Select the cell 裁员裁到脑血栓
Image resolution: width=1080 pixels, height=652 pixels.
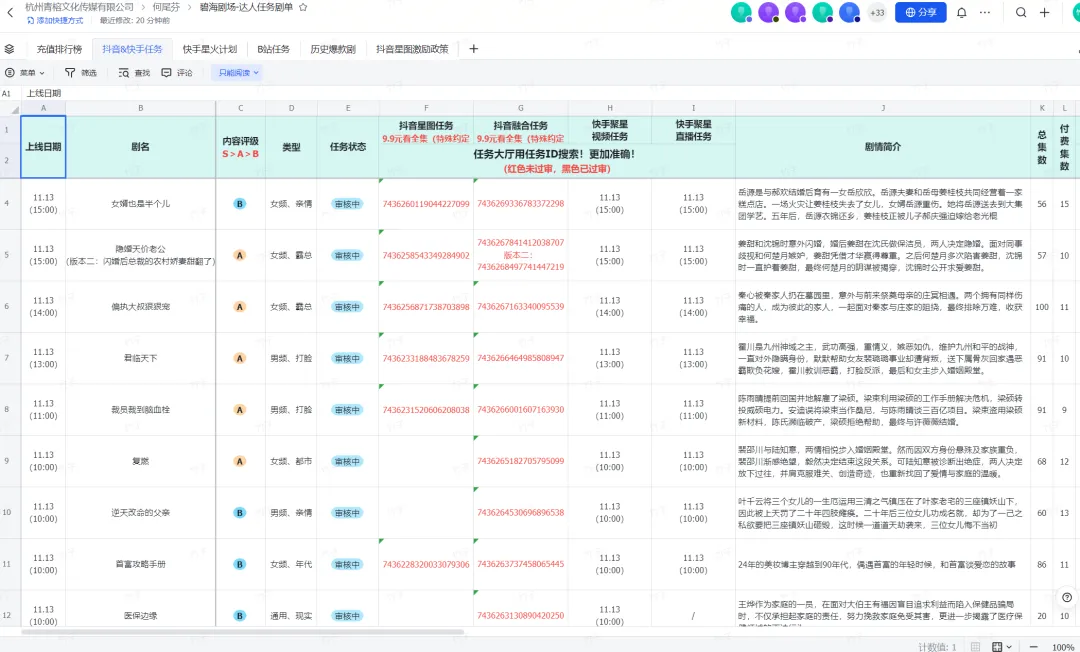coord(141,410)
